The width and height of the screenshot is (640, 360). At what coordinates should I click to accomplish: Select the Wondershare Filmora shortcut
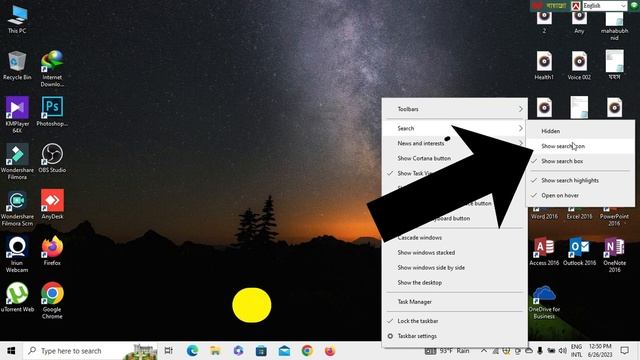pos(17,161)
